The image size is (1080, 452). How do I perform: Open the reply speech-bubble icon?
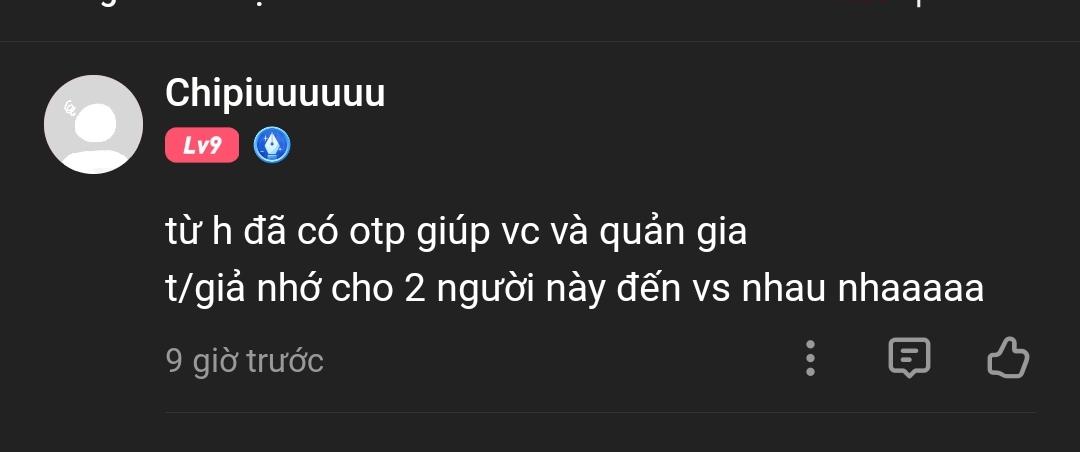[909, 358]
